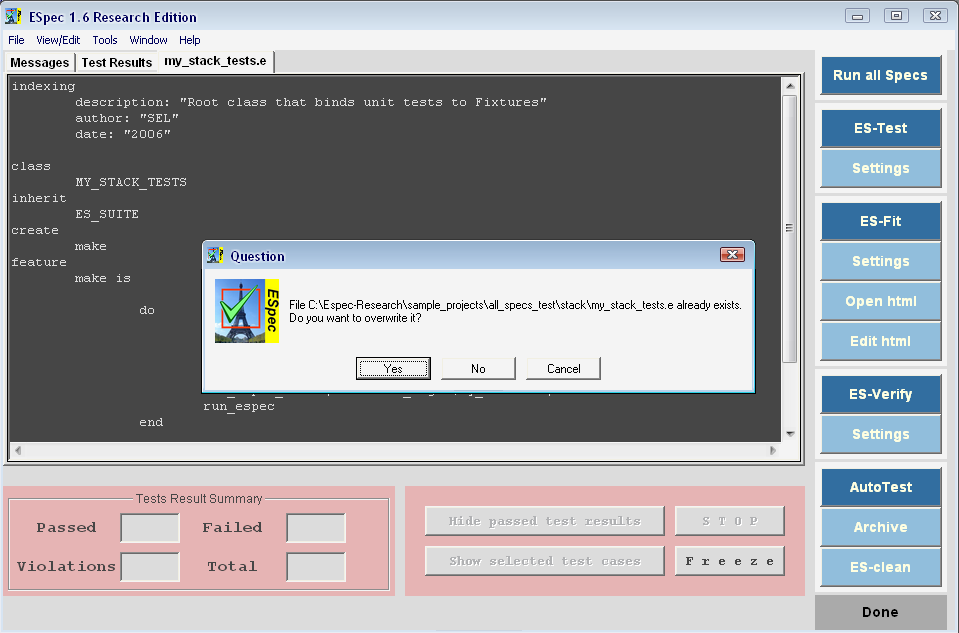959x633 pixels.
Task: Click the ESpec Eiffel Tower logo in dialog
Action: (247, 311)
